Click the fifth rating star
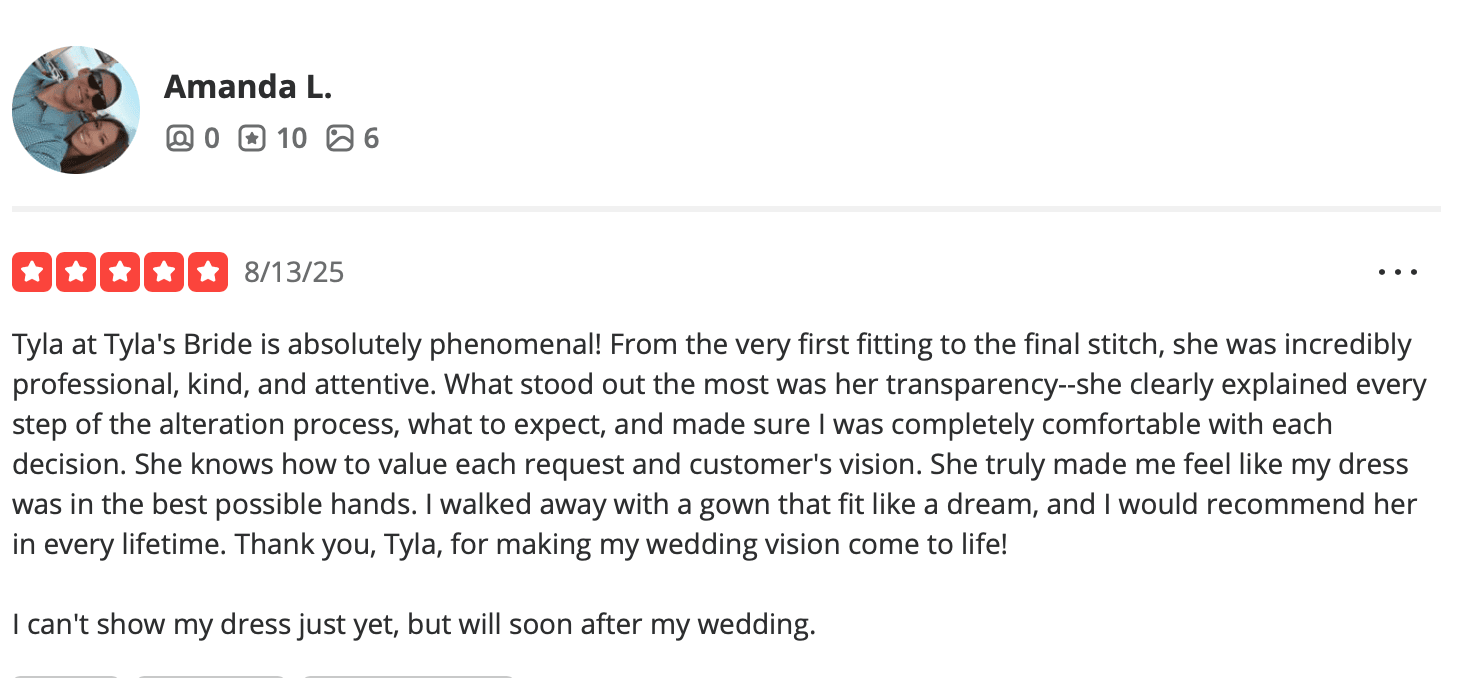Image resolution: width=1466 pixels, height=678 pixels. (x=208, y=272)
